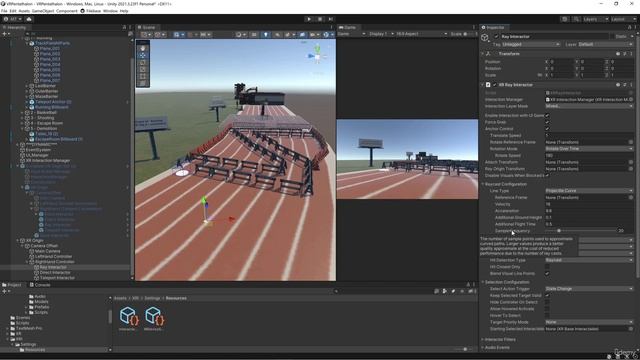Select the Hand tool in Scene overlay
The image size is (640, 360).
(142, 48)
